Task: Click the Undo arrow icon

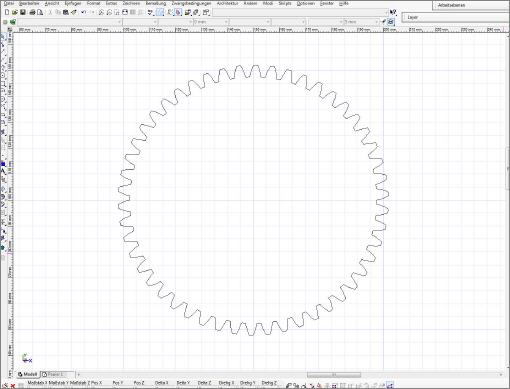Action: (x=83, y=13)
